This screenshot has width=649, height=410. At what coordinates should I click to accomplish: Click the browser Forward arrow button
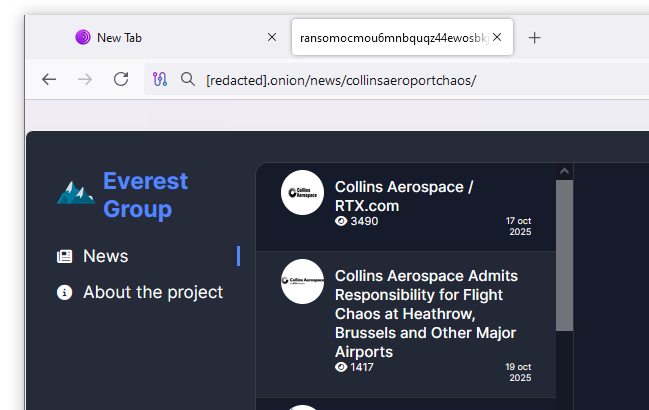[85, 79]
